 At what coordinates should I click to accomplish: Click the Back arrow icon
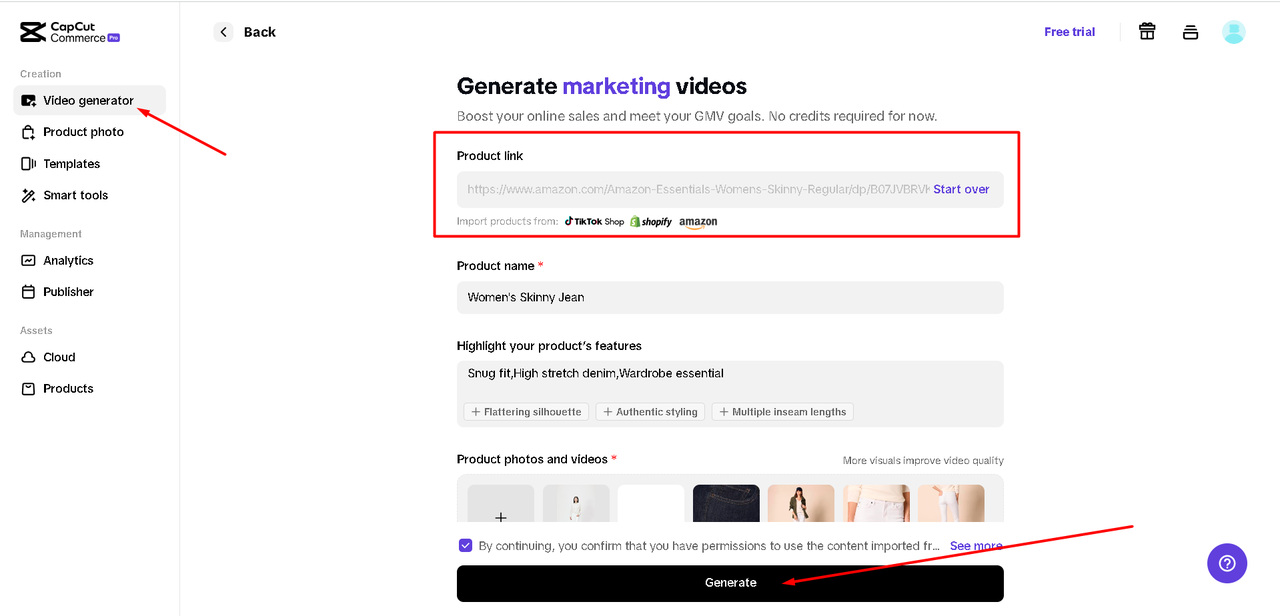[x=223, y=32]
